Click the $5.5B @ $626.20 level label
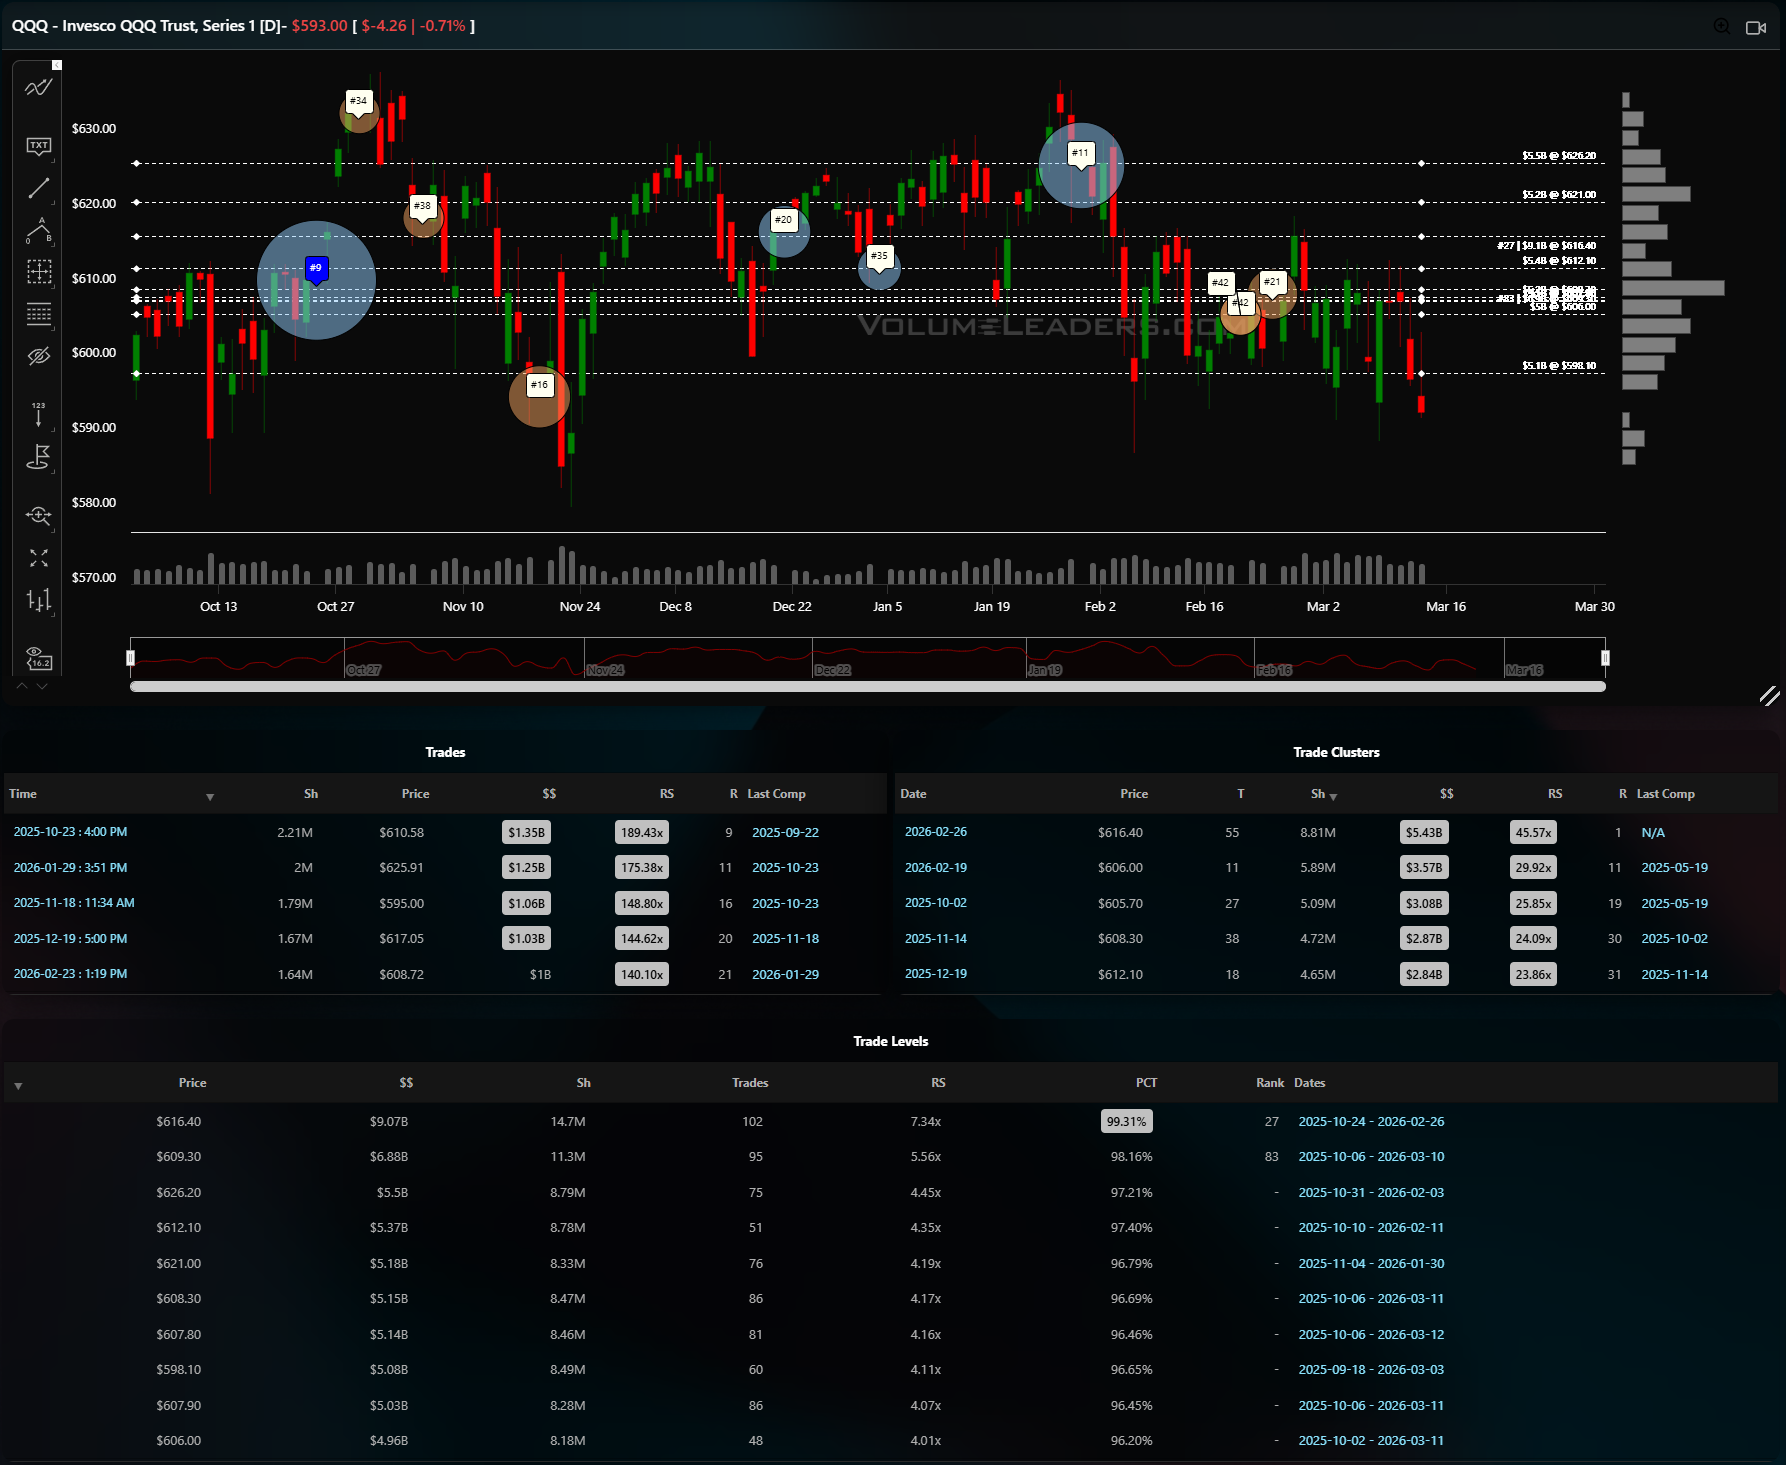Viewport: 1786px width, 1465px height. 1559,156
